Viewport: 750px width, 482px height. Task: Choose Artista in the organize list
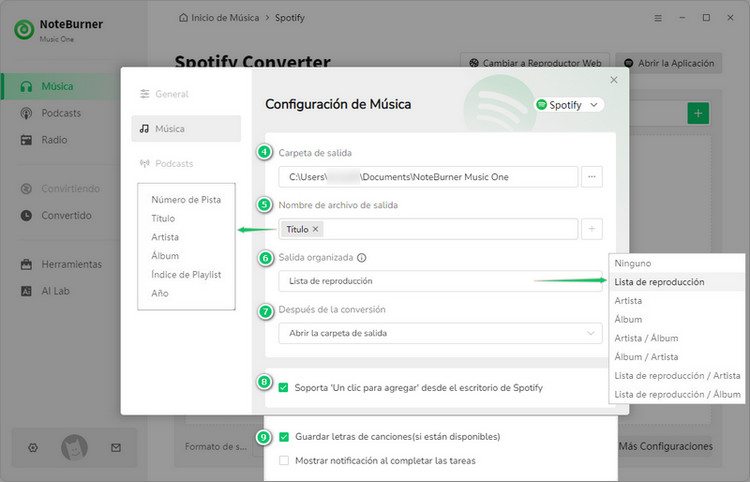(677, 301)
